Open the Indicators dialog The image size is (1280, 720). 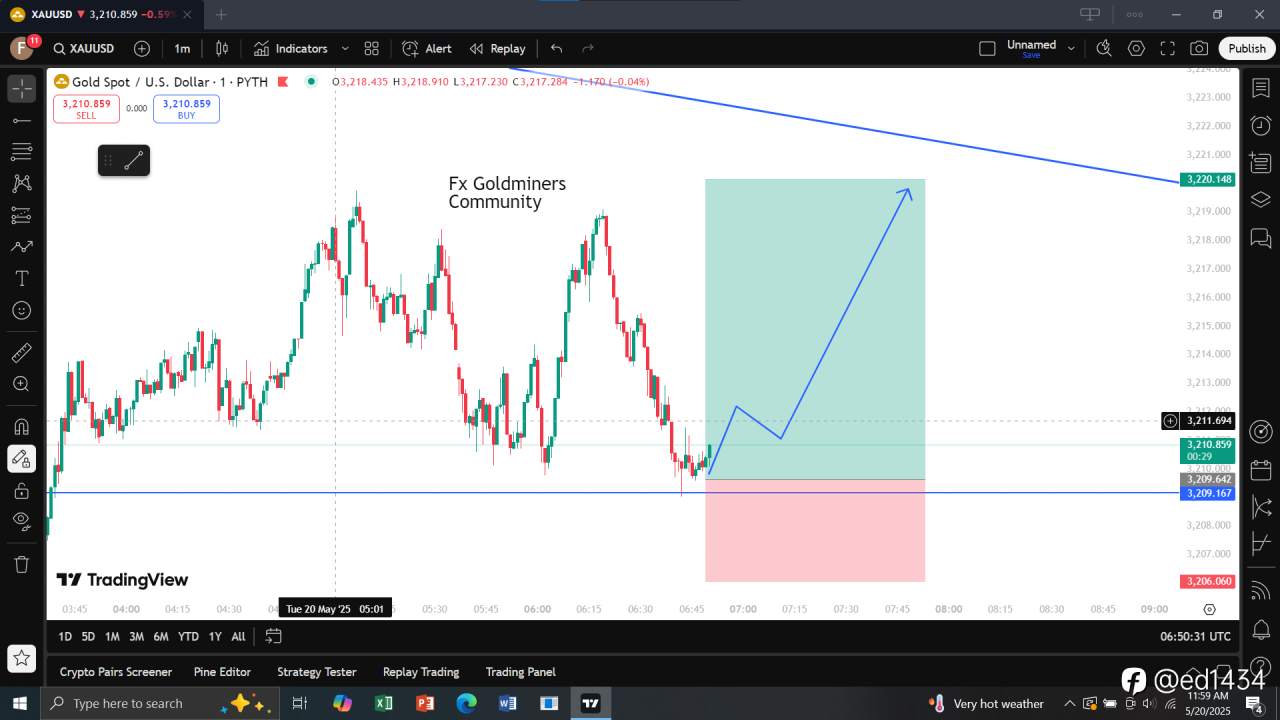[291, 48]
